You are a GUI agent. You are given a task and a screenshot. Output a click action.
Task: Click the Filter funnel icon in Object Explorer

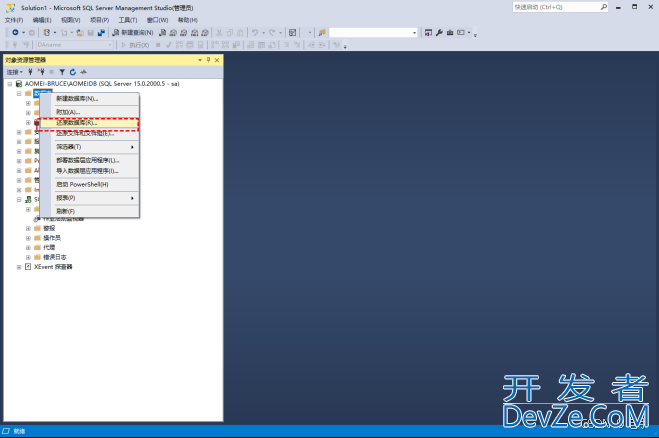(x=62, y=72)
